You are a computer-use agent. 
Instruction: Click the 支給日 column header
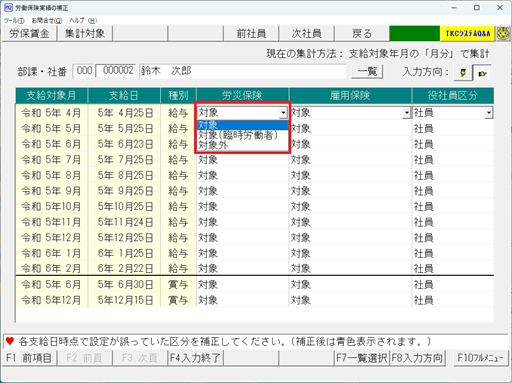(x=124, y=96)
